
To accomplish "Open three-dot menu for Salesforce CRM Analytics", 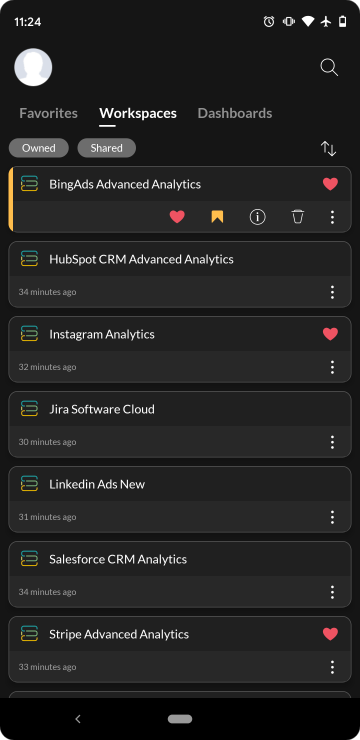I will (x=332, y=592).
